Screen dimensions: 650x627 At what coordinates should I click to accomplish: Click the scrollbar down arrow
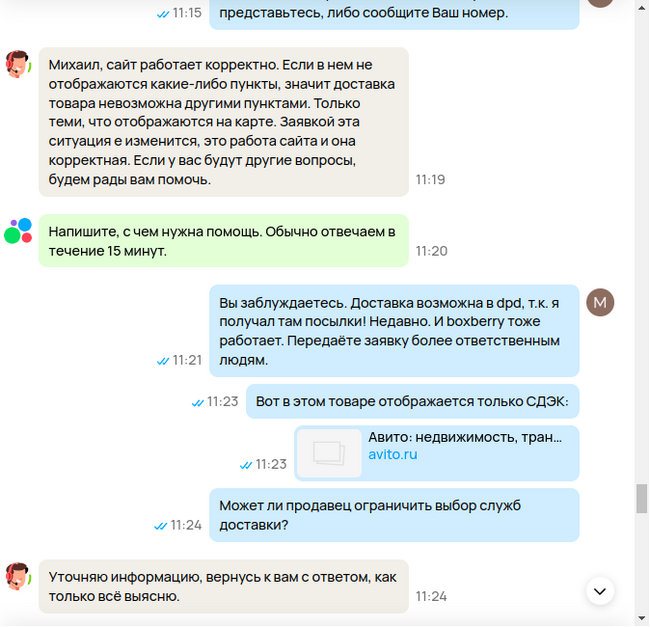(x=642, y=619)
